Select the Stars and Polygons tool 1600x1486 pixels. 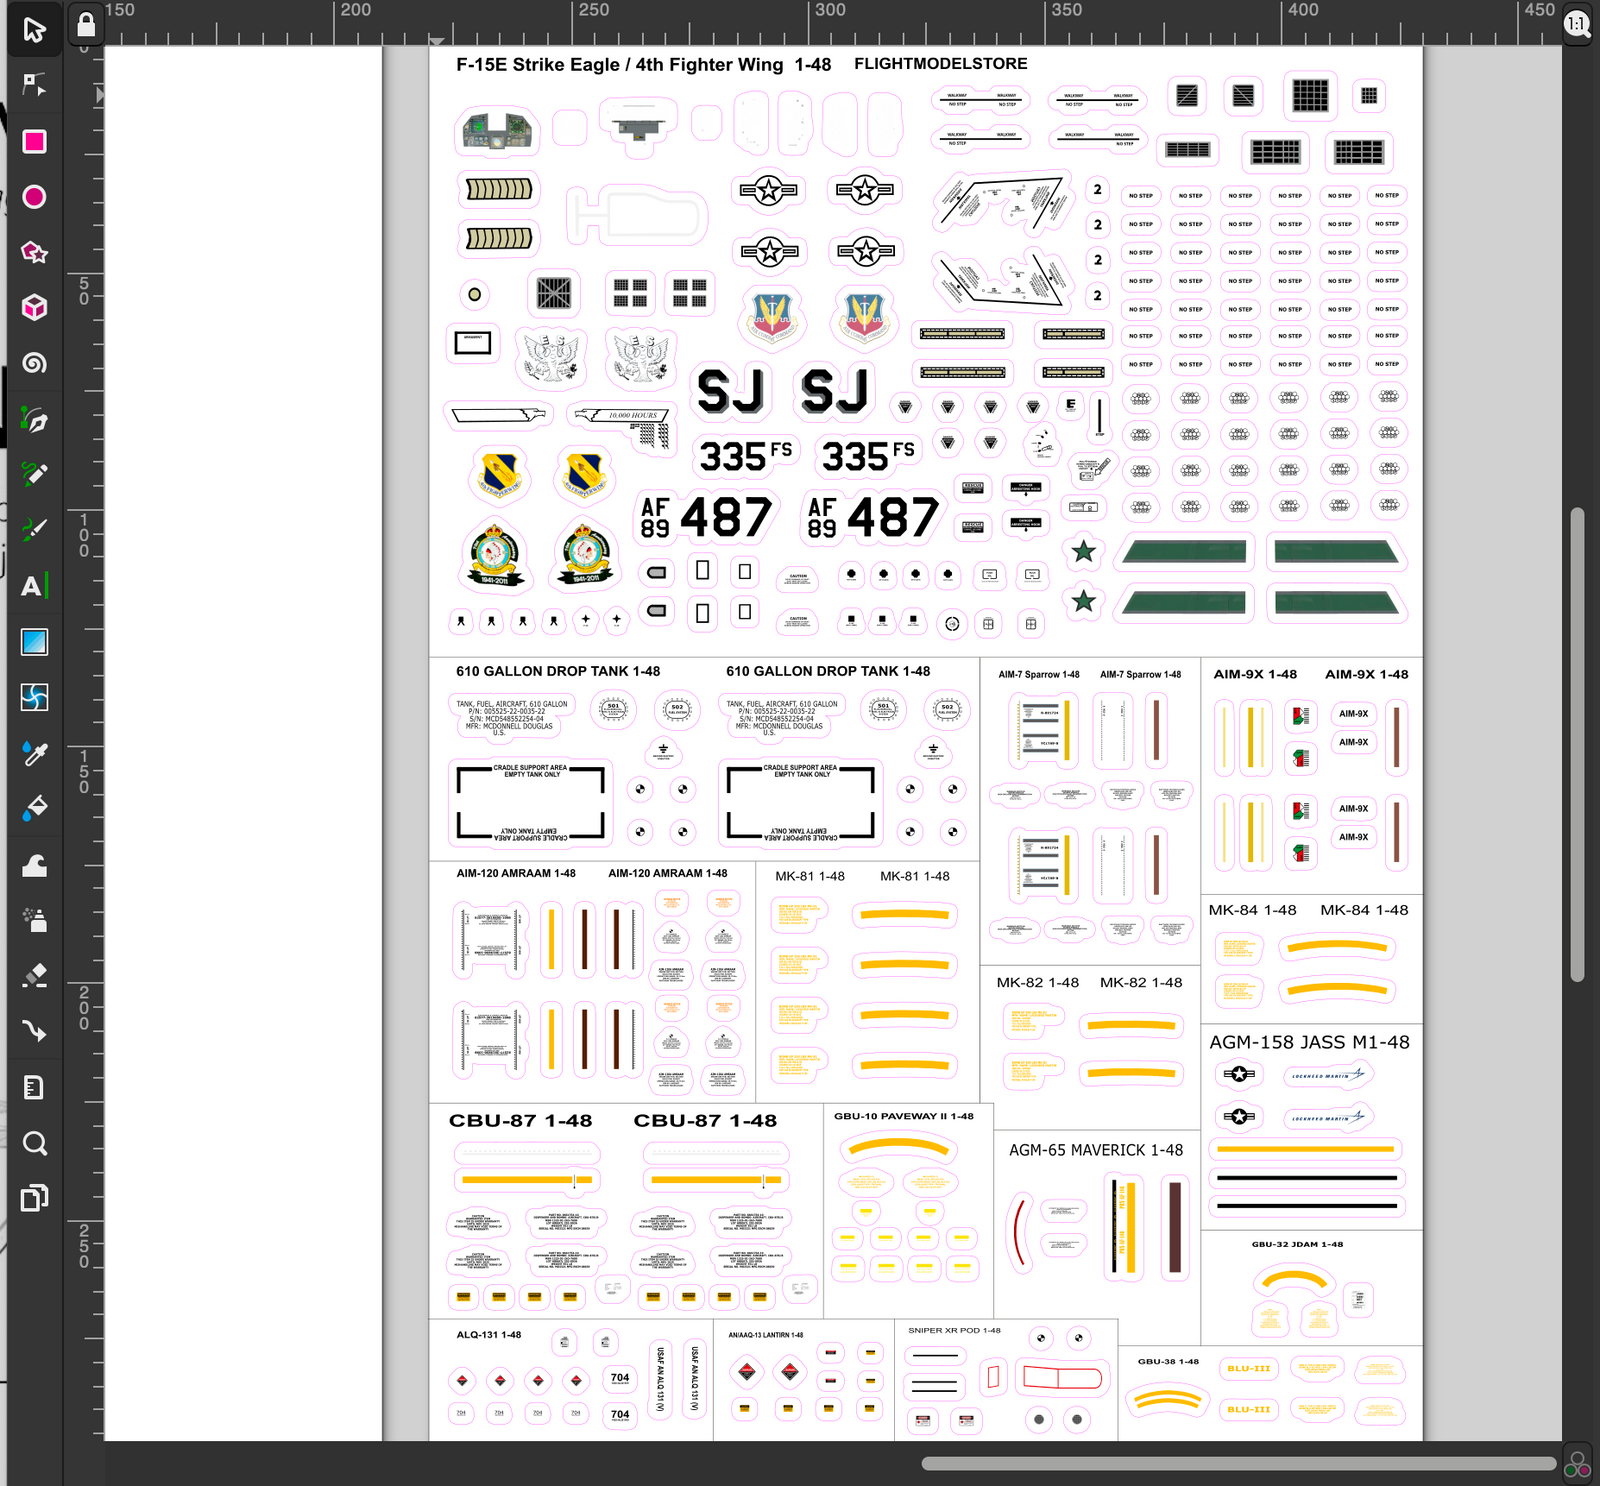pyautogui.click(x=34, y=252)
